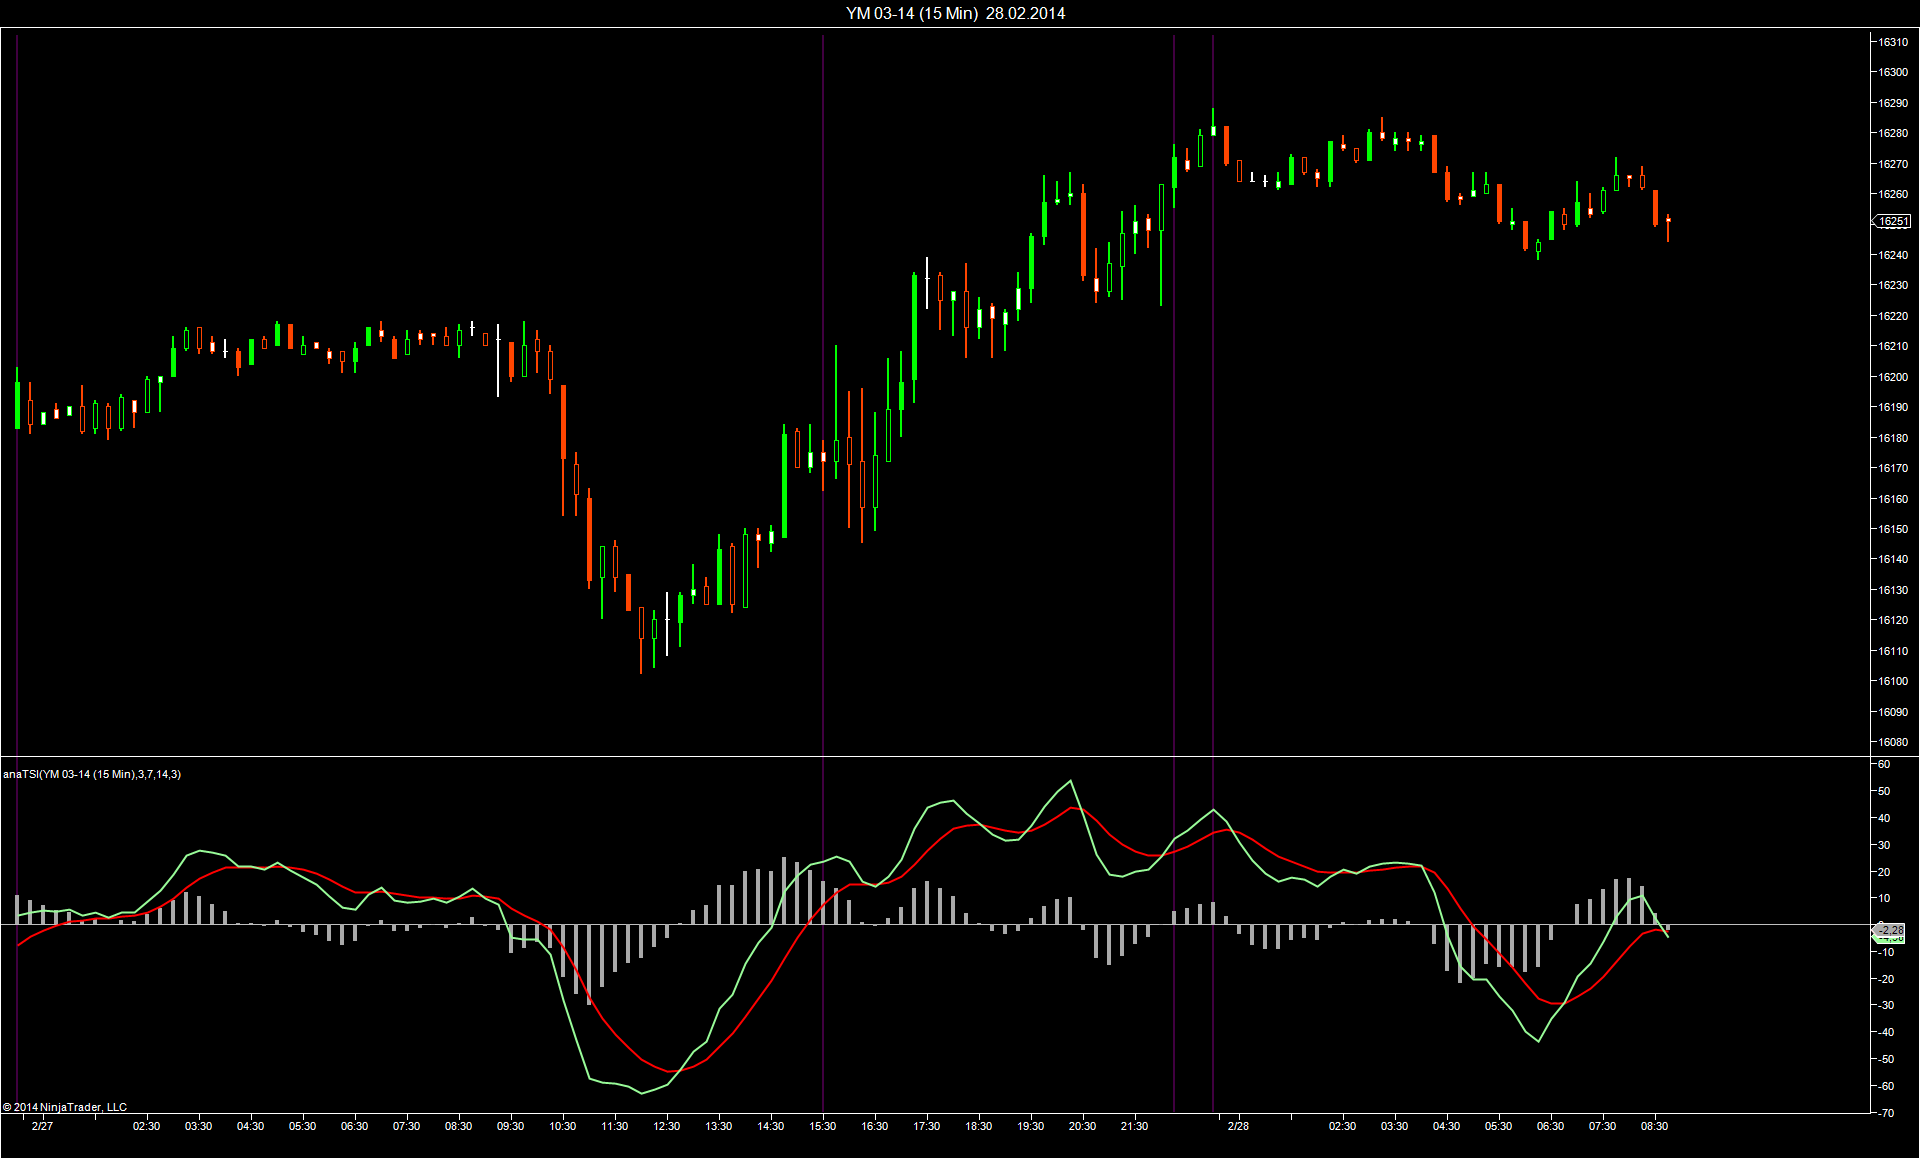This screenshot has height=1159, width=1920.
Task: Click the last 08:30 time axis label
Action: 1654,1126
